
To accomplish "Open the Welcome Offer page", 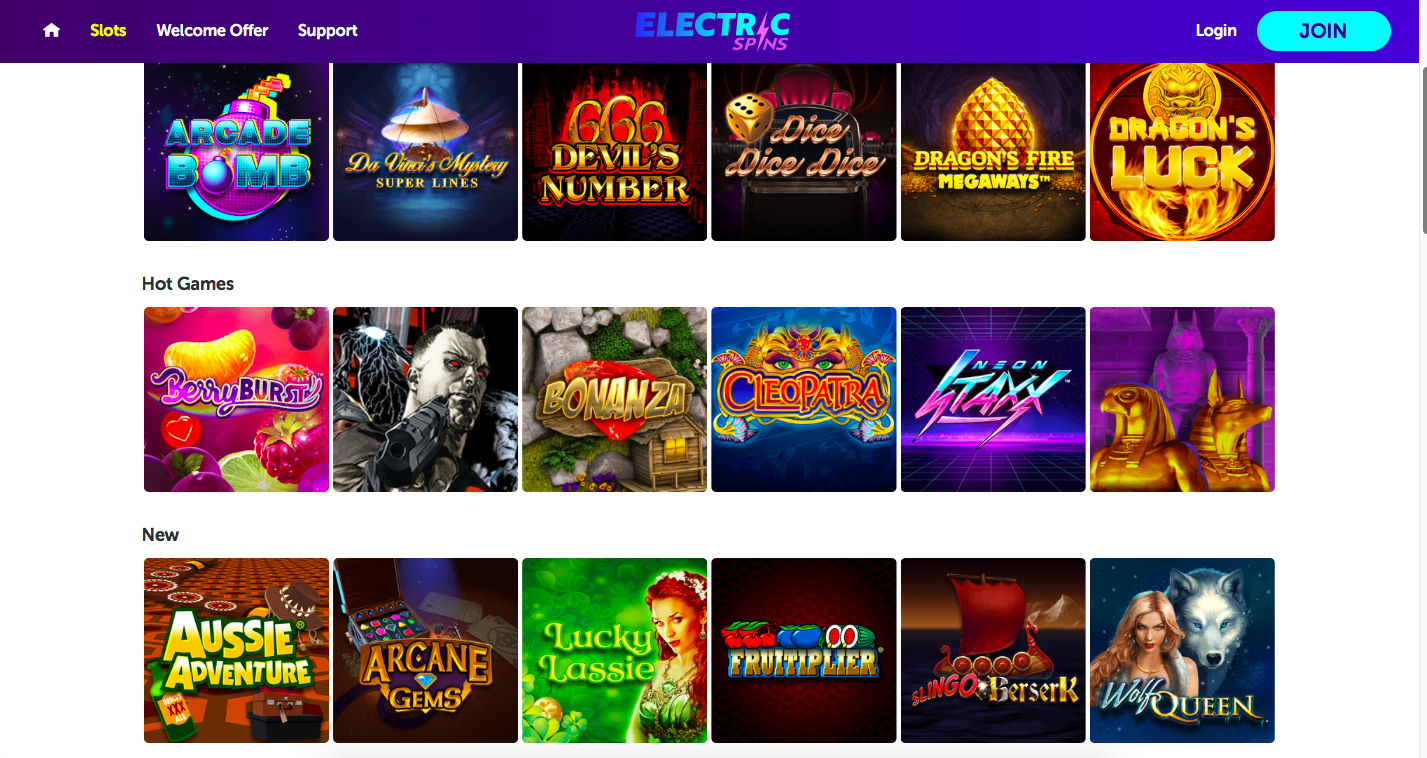I will click(x=212, y=31).
